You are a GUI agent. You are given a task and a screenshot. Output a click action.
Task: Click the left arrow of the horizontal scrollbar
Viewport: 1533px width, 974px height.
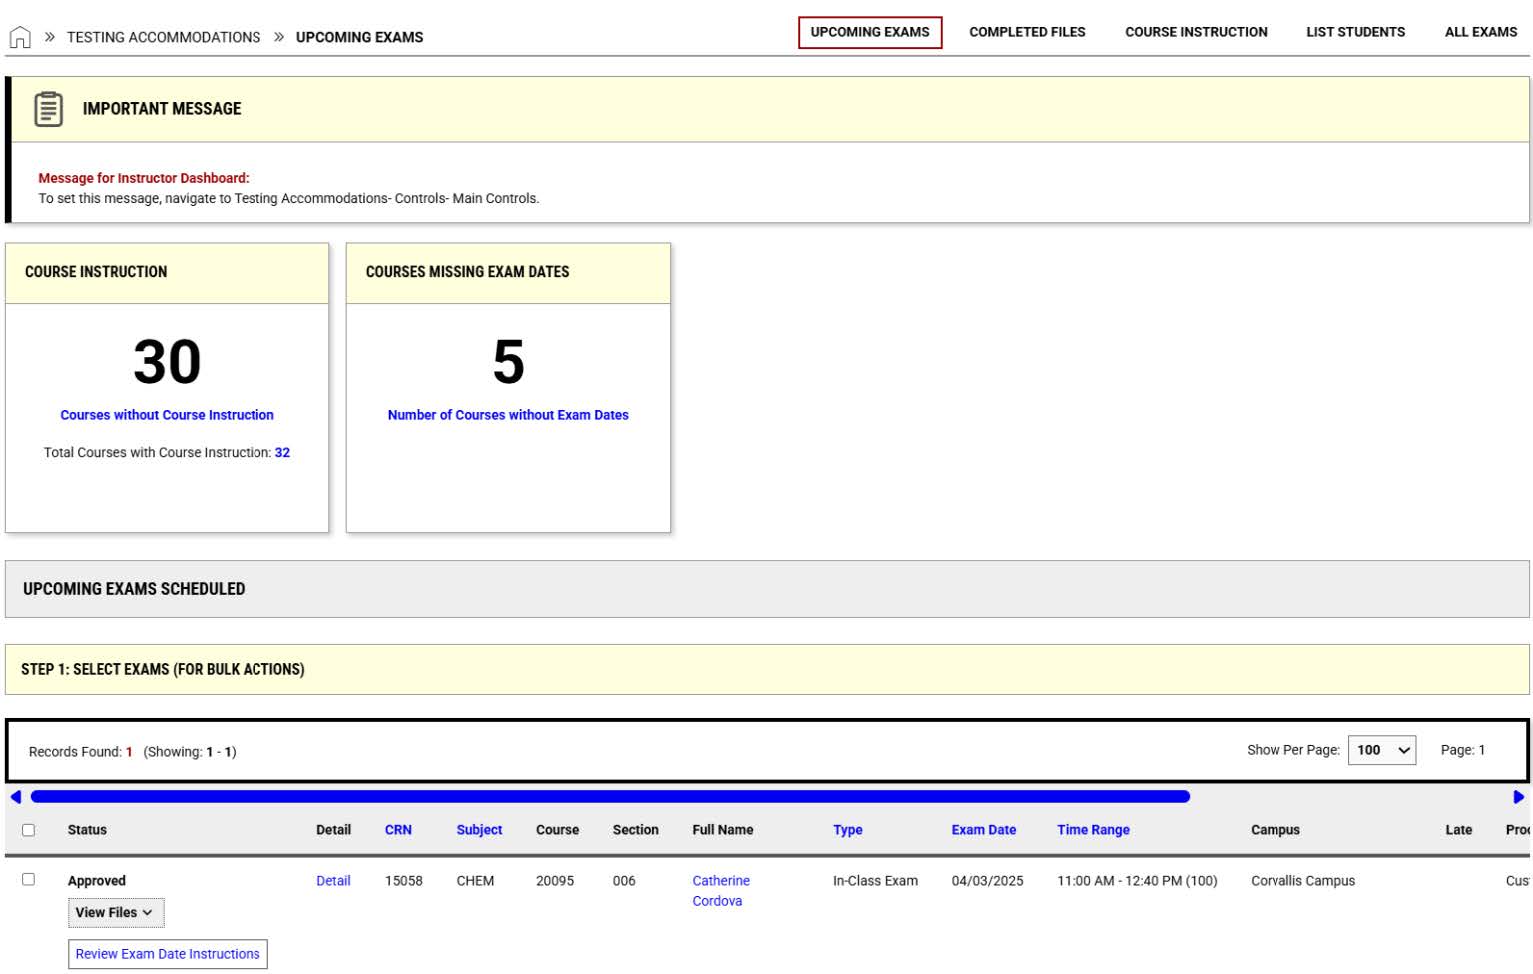pyautogui.click(x=14, y=796)
